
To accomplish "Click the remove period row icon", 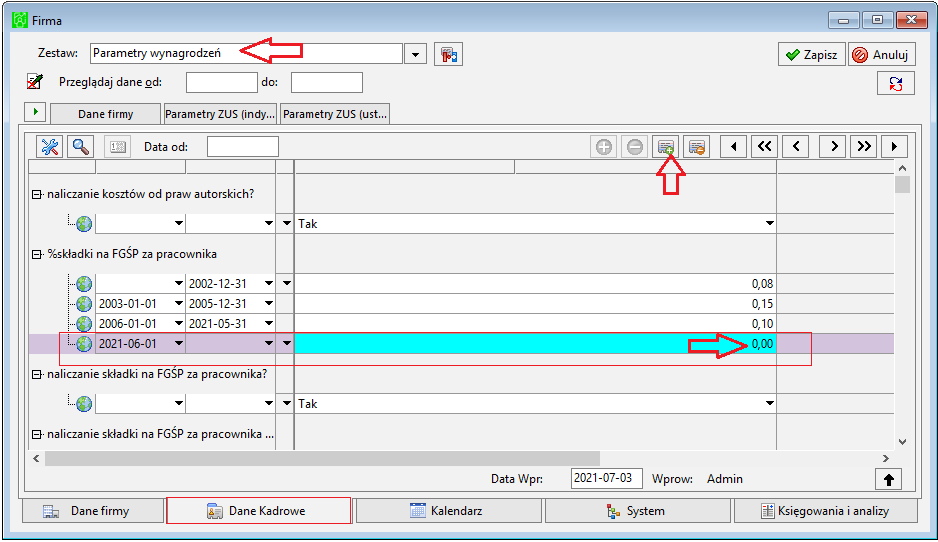I will (x=696, y=147).
